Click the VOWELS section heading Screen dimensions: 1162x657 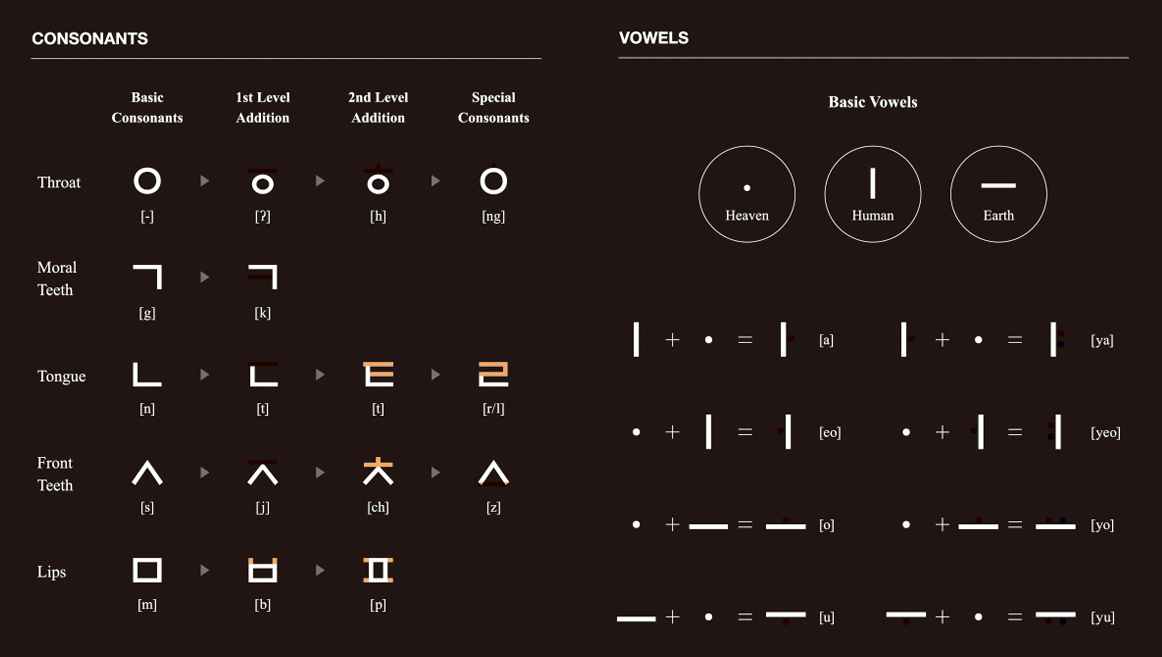click(653, 39)
